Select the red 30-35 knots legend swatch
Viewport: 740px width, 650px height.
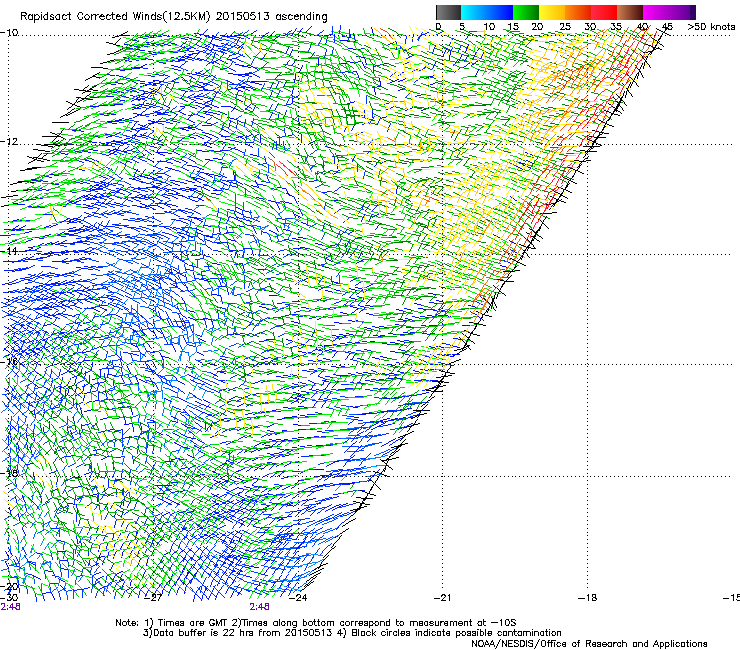click(604, 12)
